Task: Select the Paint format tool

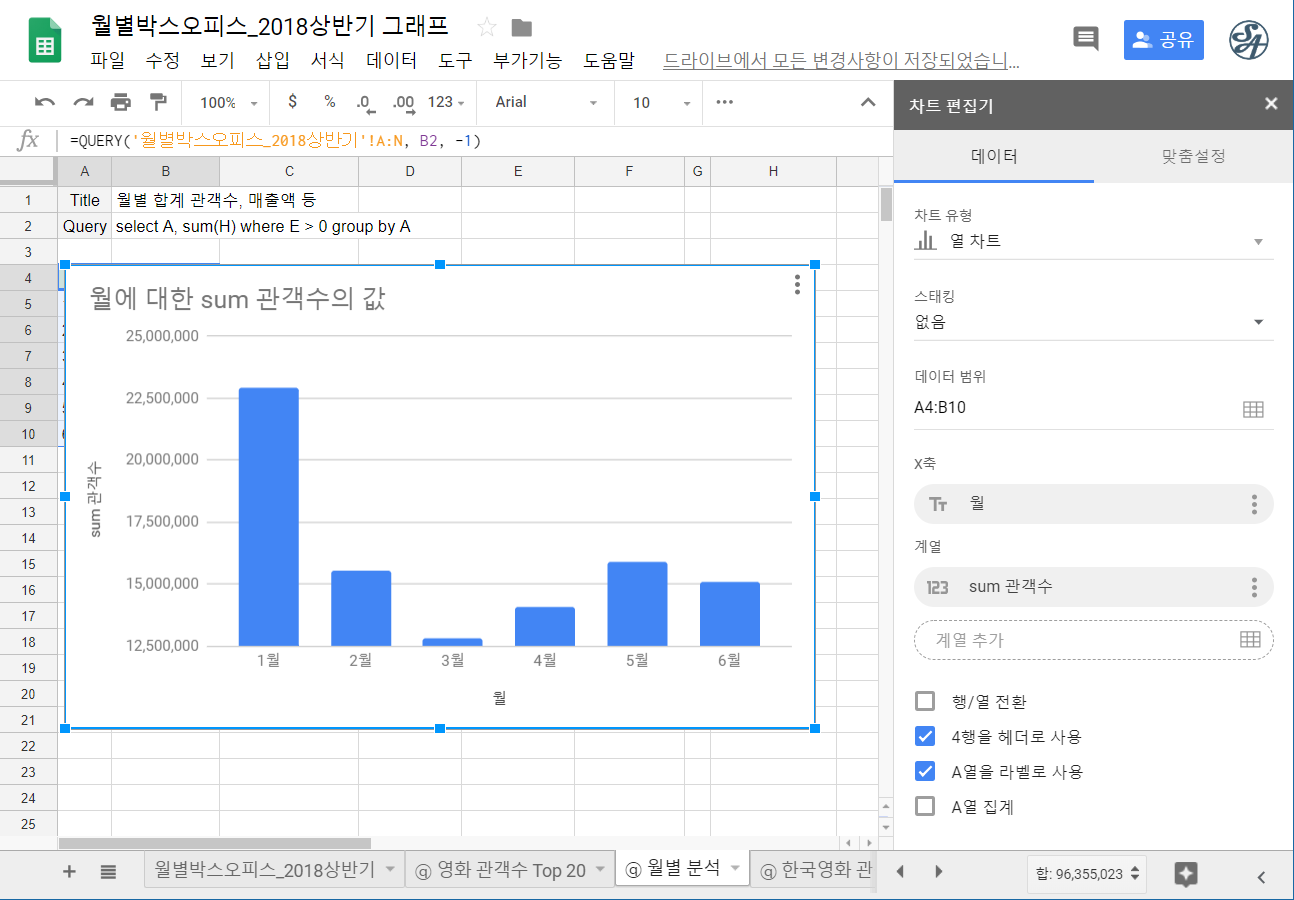Action: (x=157, y=102)
